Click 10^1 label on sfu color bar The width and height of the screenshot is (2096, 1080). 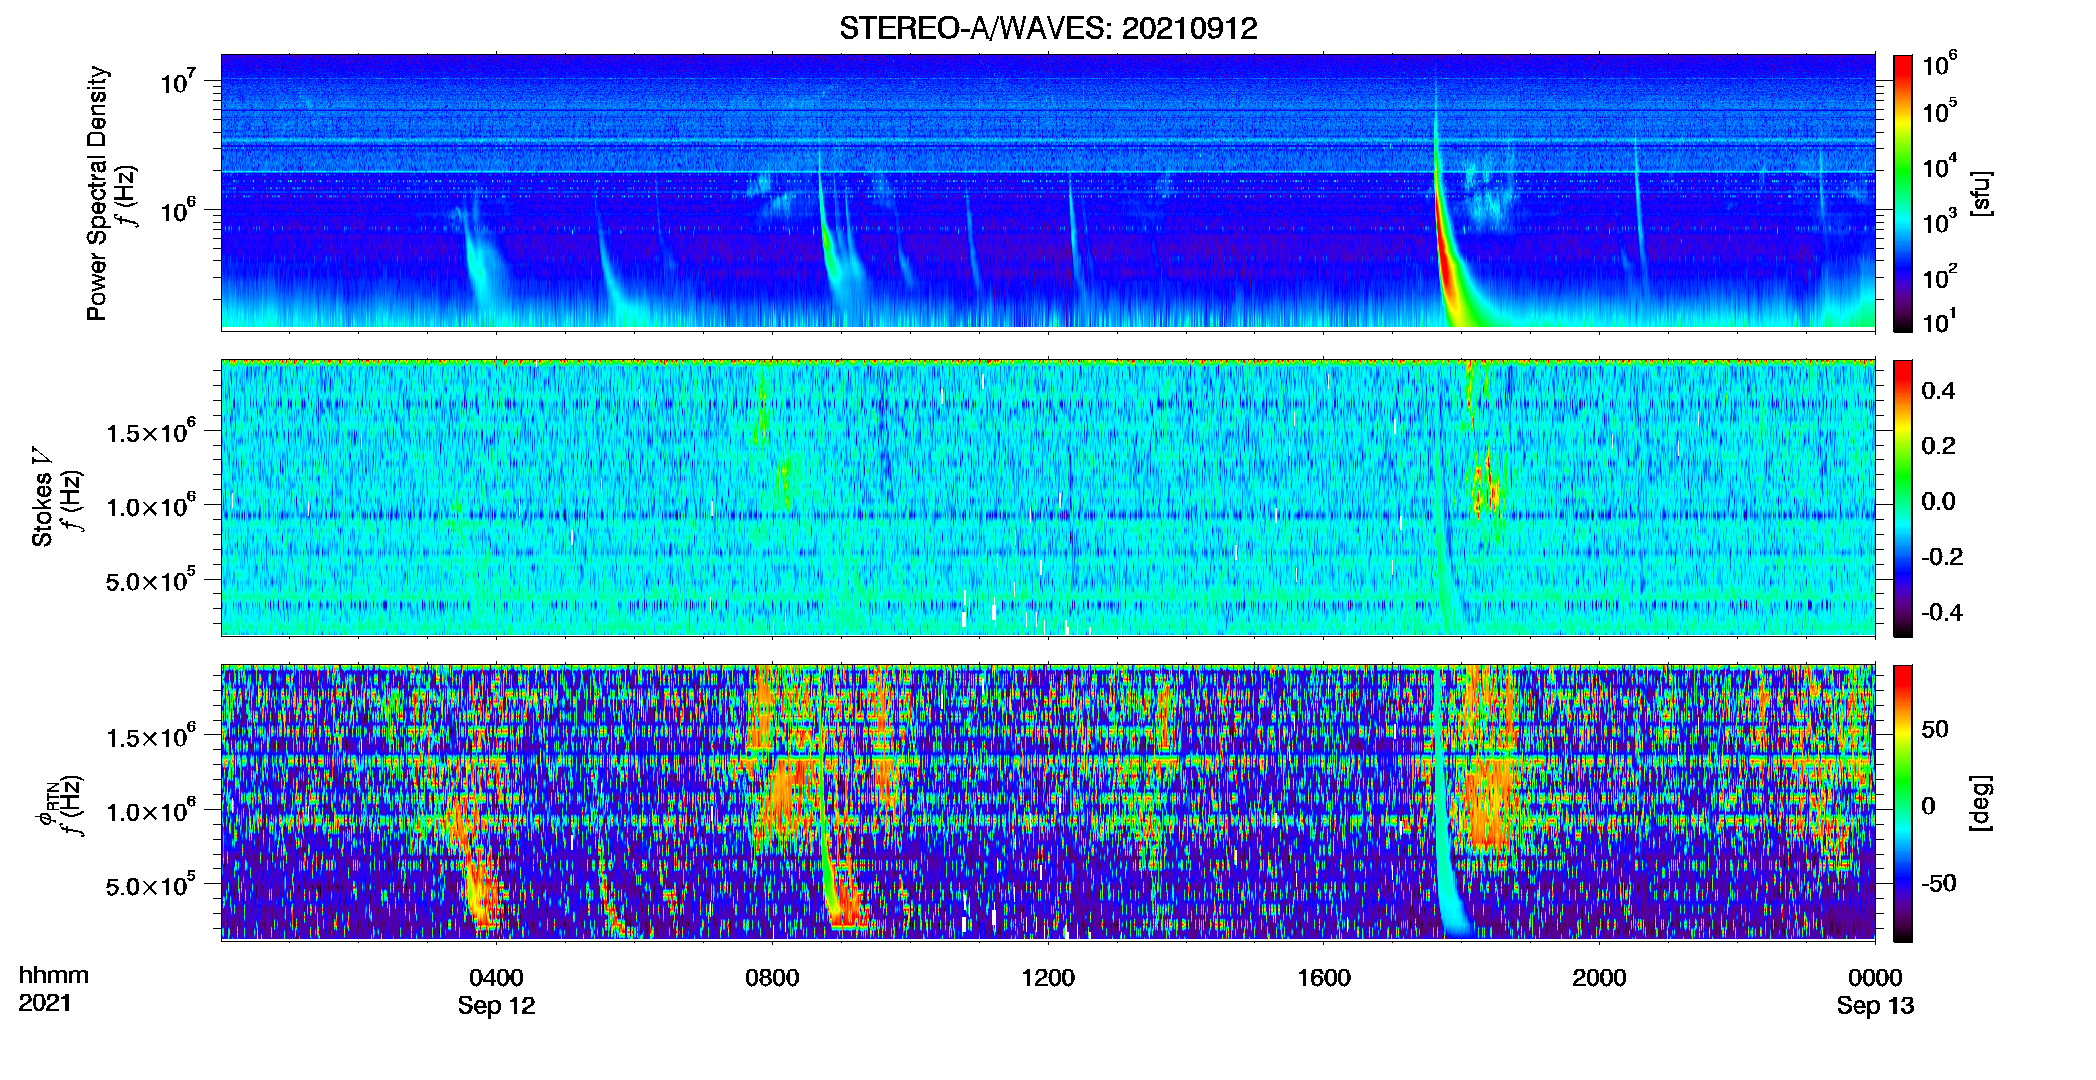[1939, 320]
